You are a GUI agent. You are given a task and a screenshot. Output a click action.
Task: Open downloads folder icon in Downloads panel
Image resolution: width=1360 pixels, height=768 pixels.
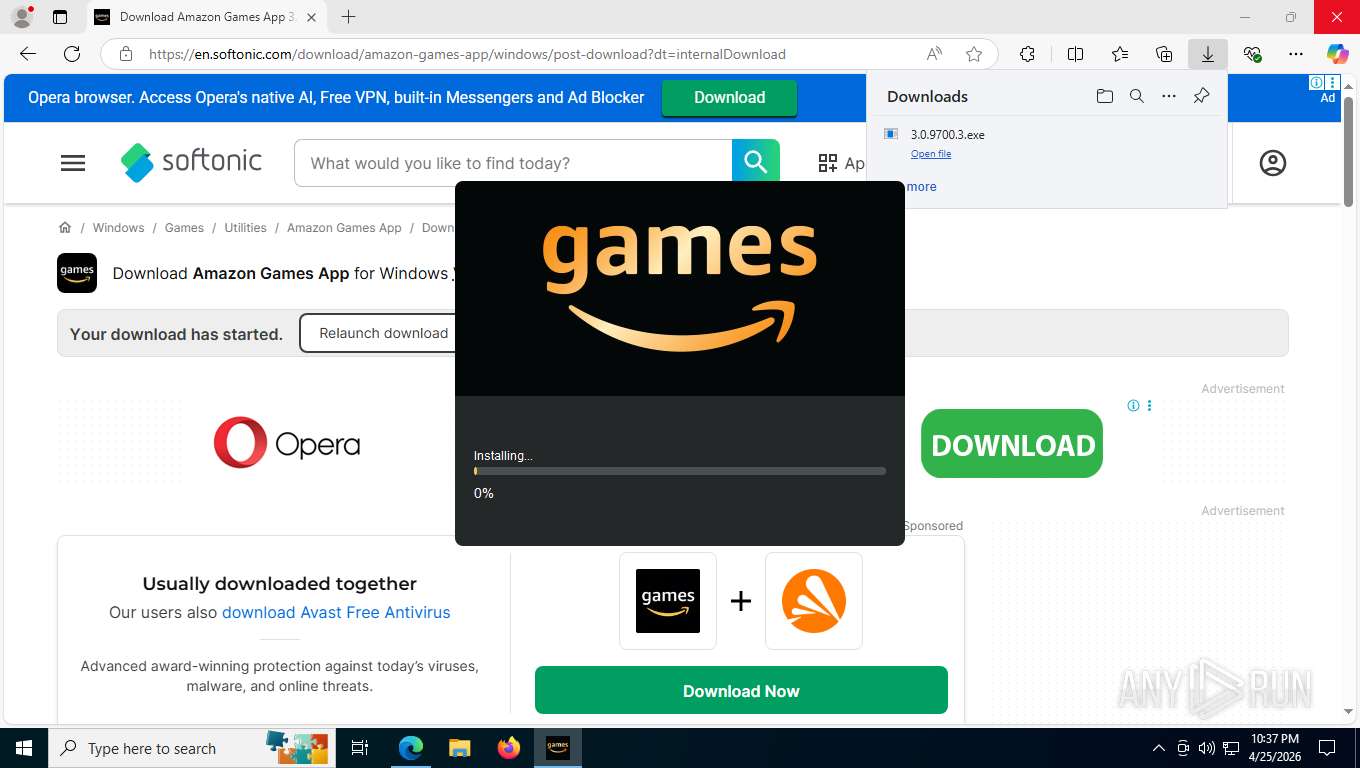click(1104, 96)
